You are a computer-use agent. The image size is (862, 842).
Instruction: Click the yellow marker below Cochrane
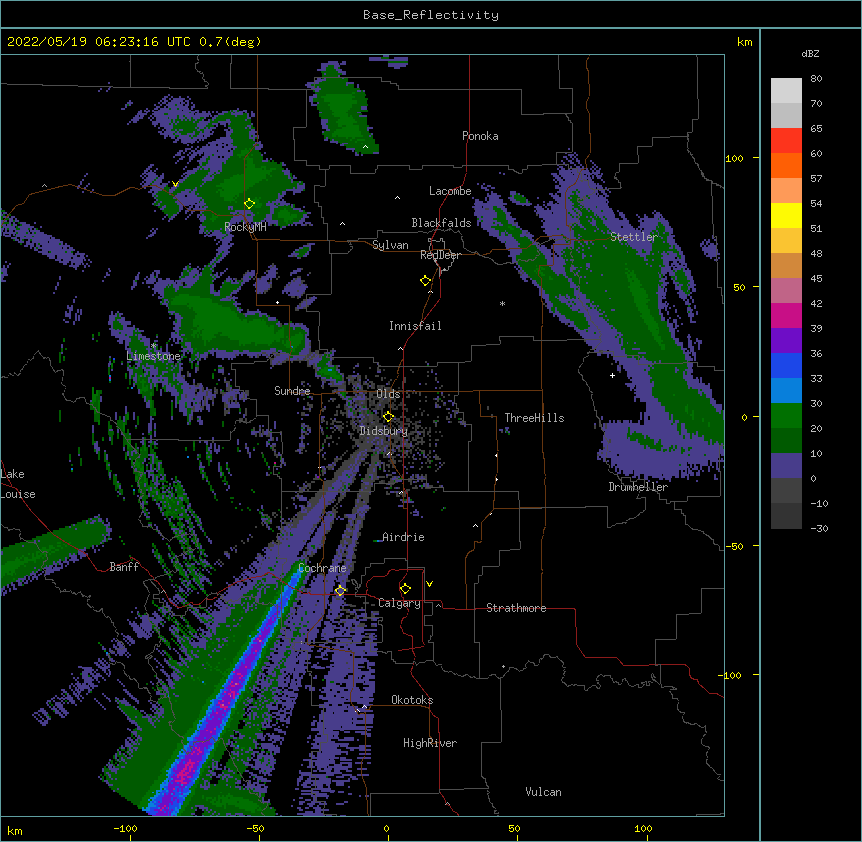point(340,590)
